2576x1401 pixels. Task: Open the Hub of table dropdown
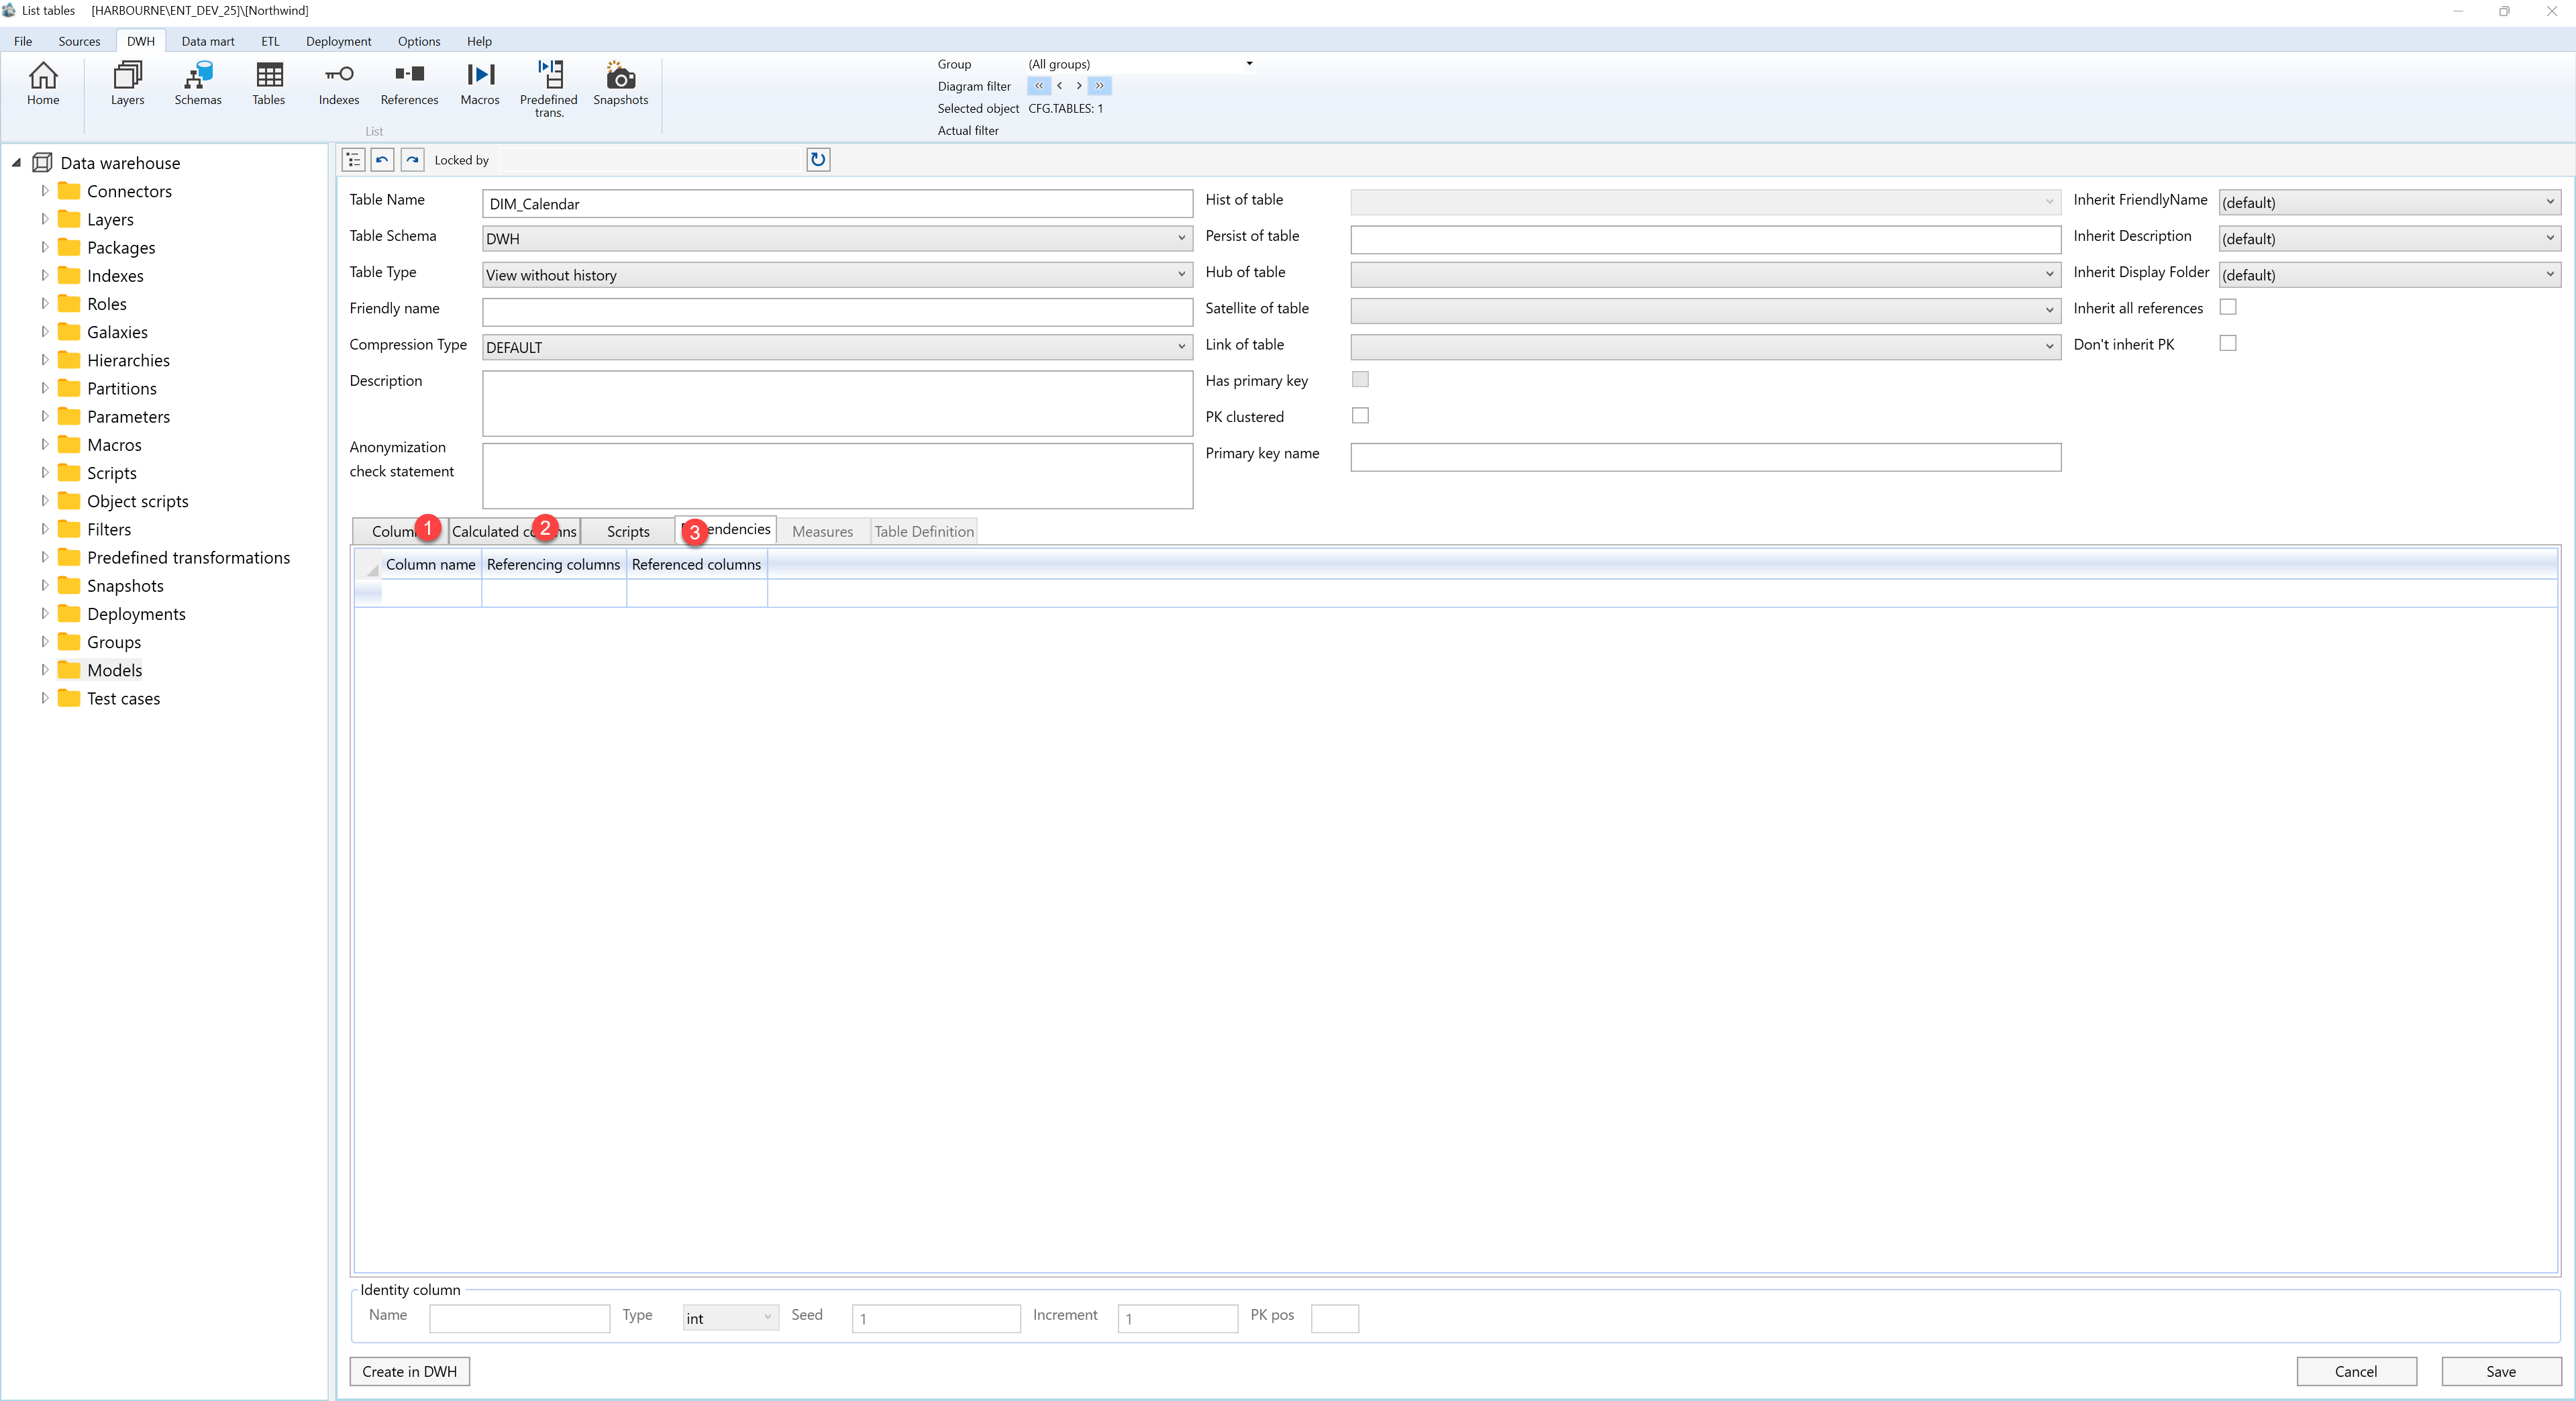1705,274
